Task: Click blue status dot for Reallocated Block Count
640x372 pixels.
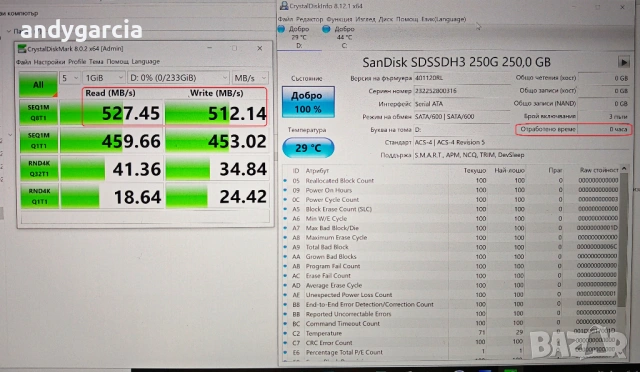Action: (x=285, y=180)
